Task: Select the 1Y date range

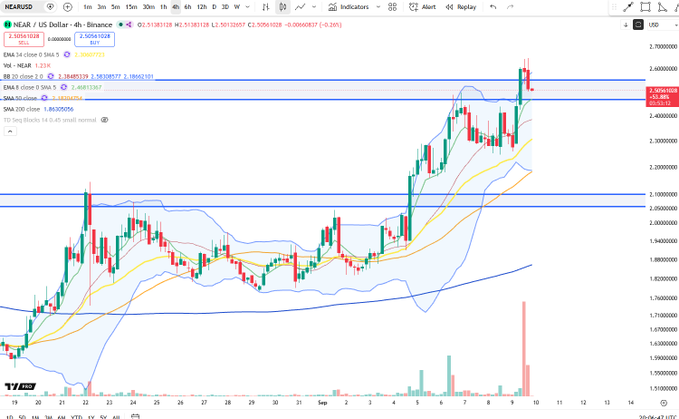Action: point(91,417)
